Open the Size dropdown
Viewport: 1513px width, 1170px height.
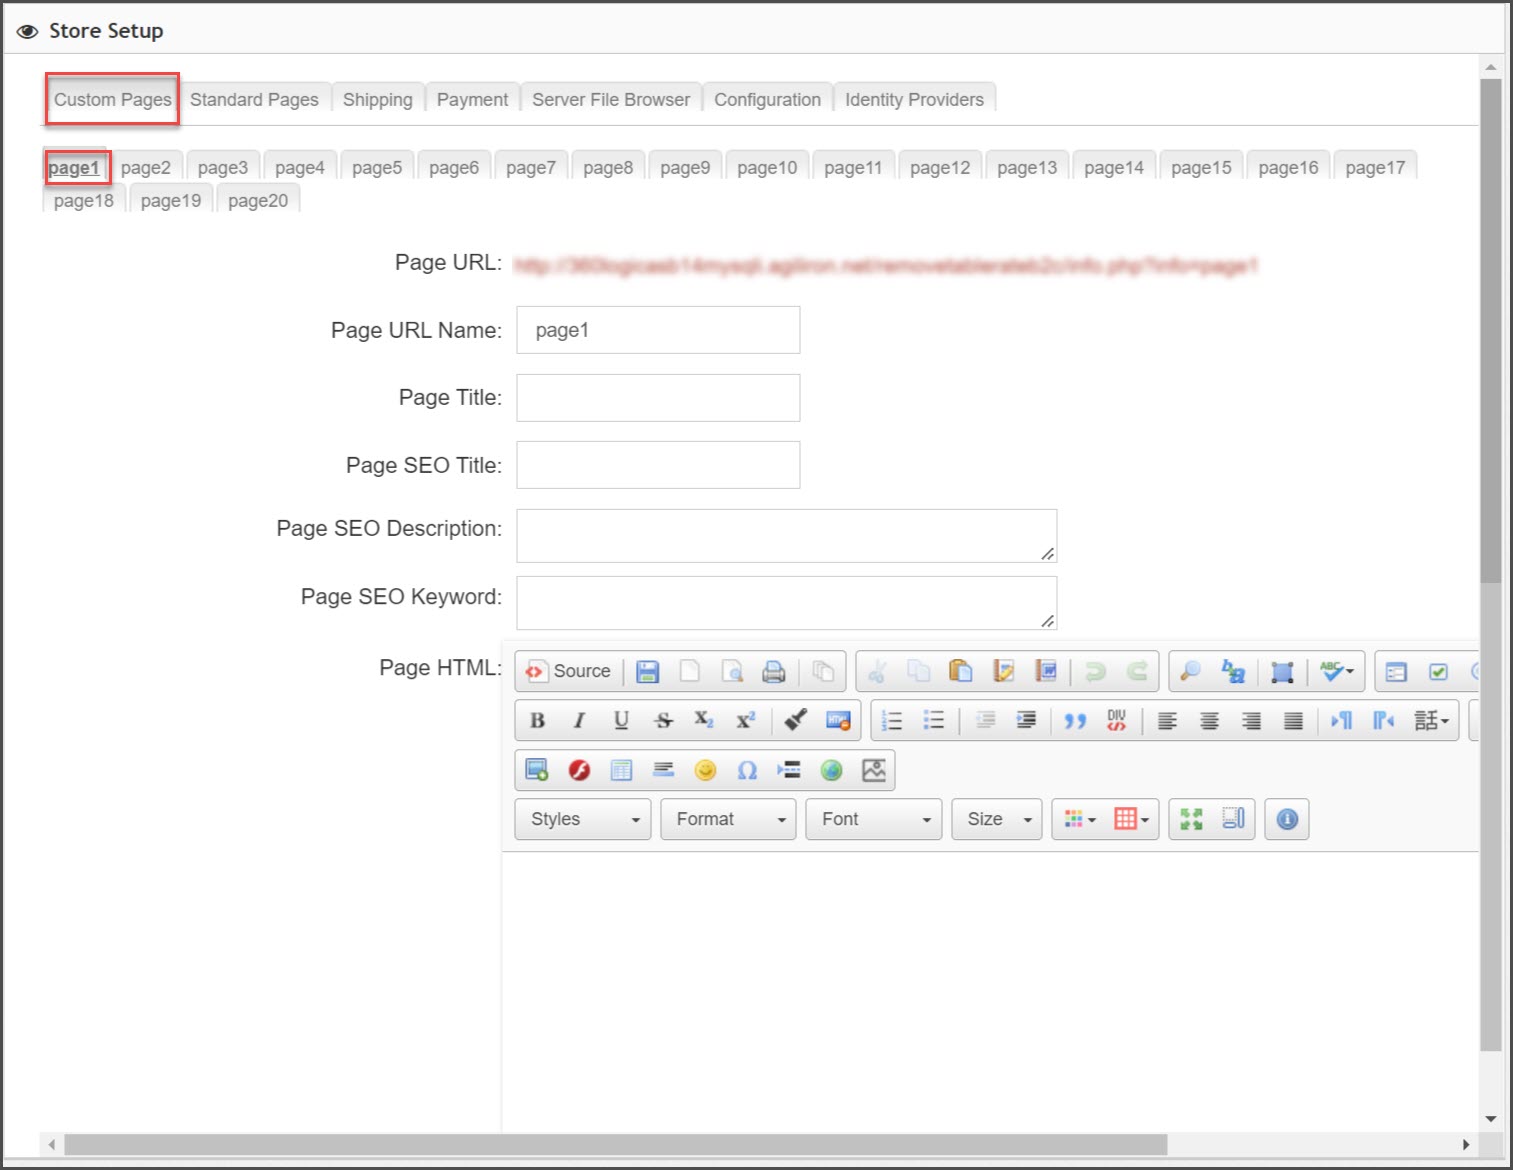[997, 819]
